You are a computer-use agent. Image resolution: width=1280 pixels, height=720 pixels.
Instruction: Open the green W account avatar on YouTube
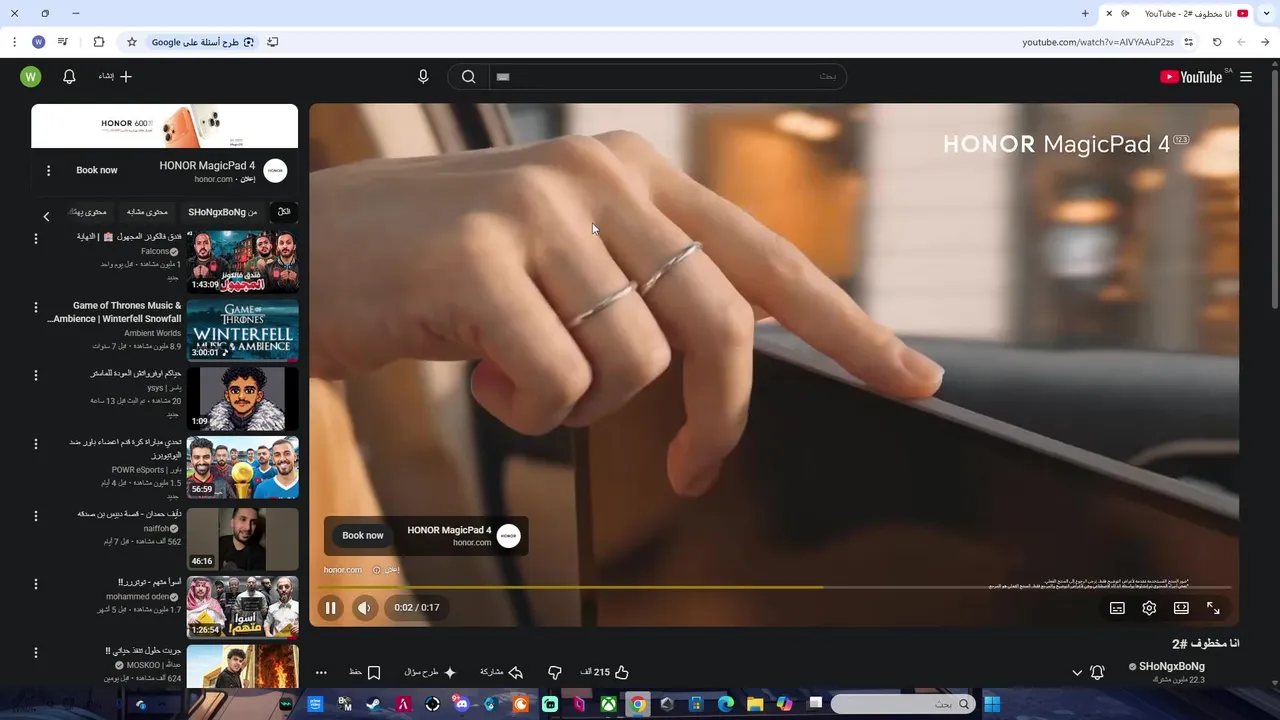pyautogui.click(x=31, y=77)
